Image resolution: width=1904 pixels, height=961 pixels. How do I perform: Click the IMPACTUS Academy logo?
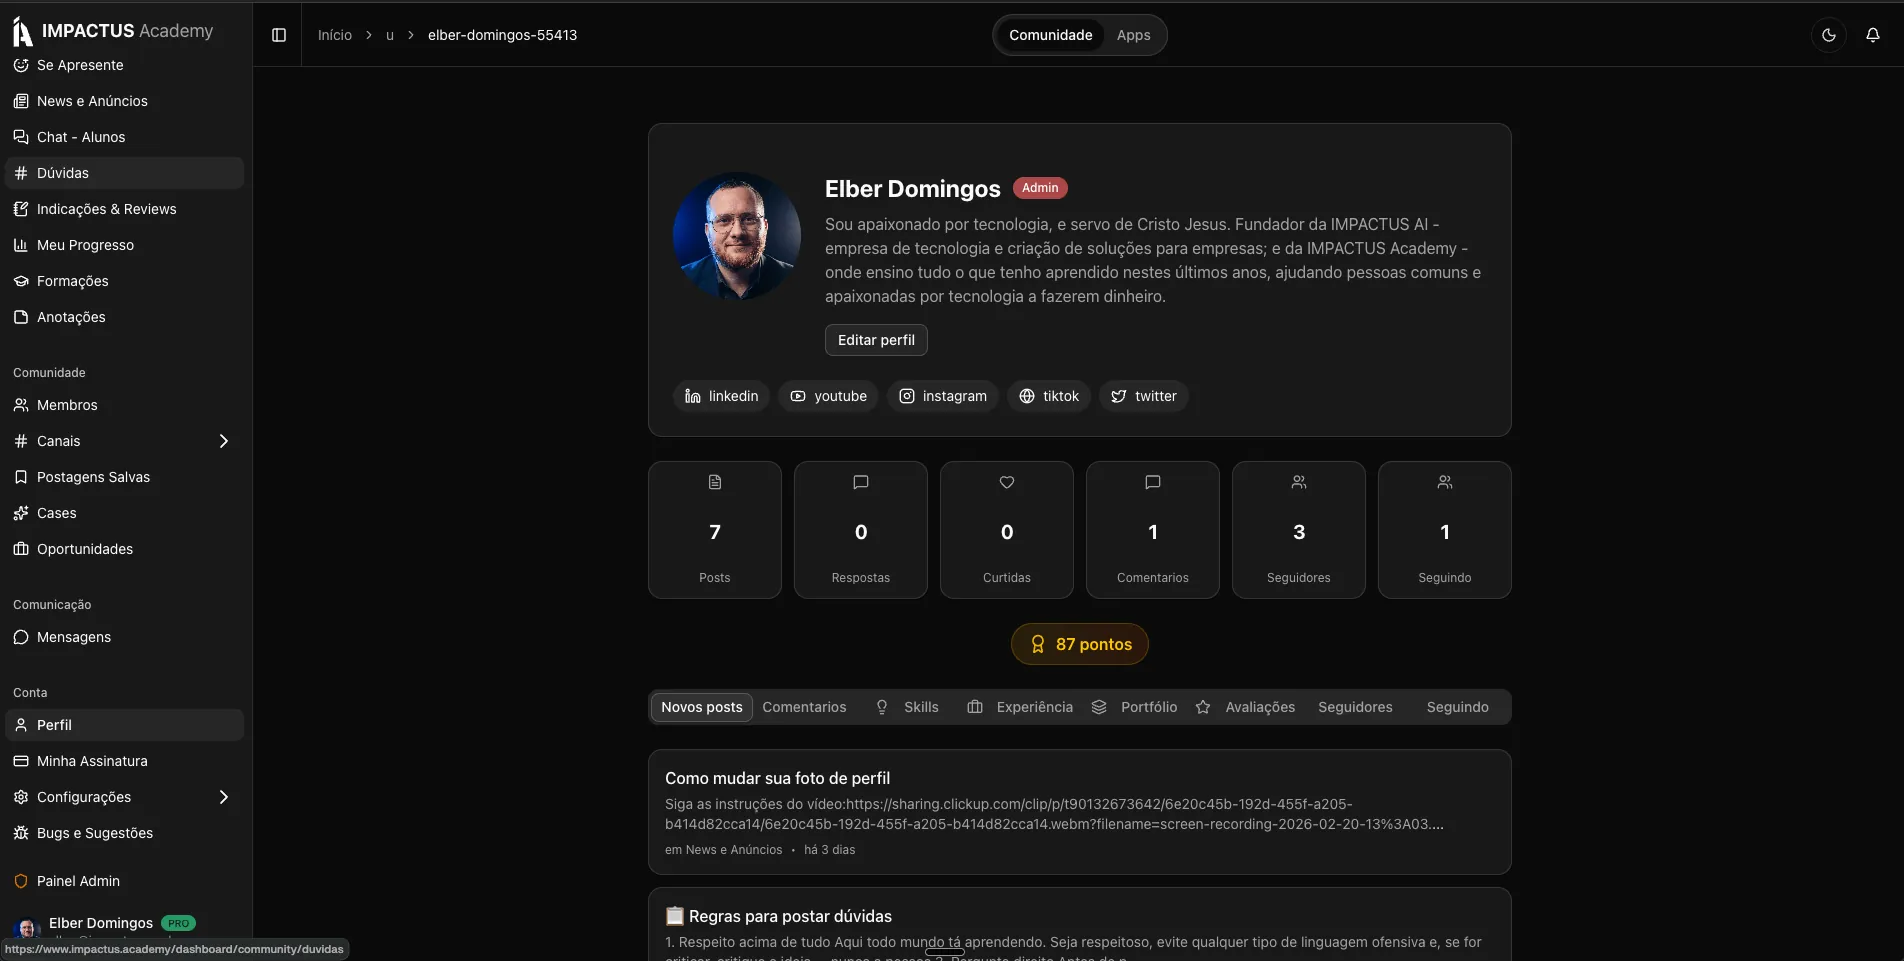[x=113, y=31]
